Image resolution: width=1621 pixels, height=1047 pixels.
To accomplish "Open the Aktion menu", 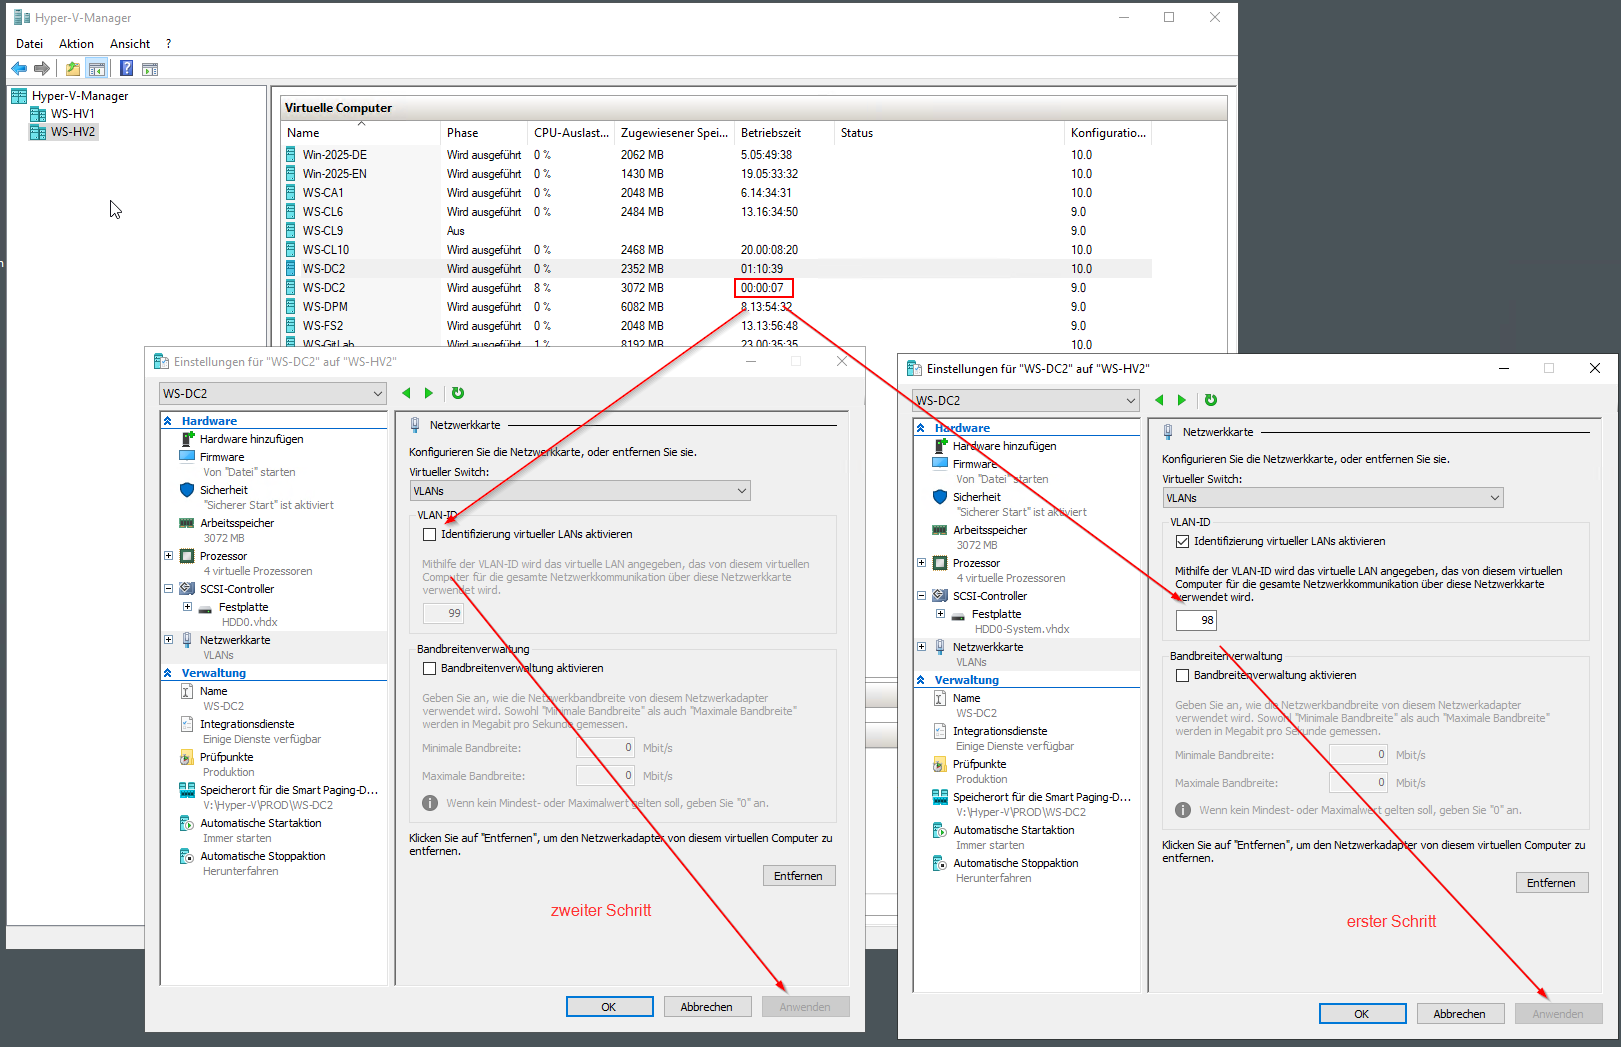I will (76, 44).
